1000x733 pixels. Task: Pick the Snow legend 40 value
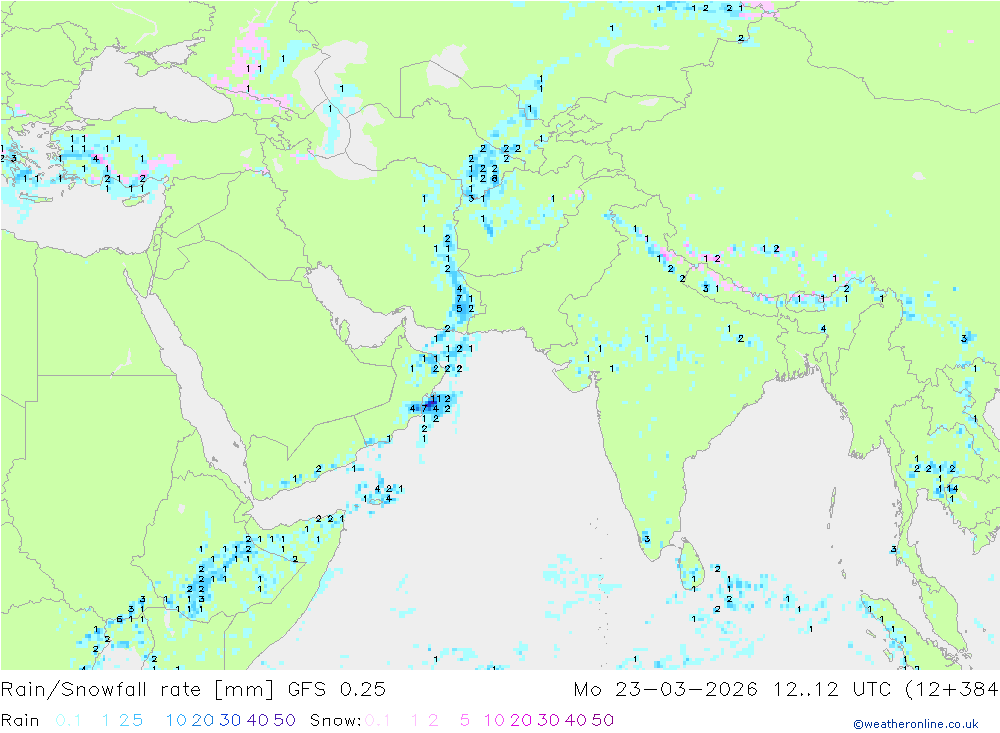[x=576, y=720]
